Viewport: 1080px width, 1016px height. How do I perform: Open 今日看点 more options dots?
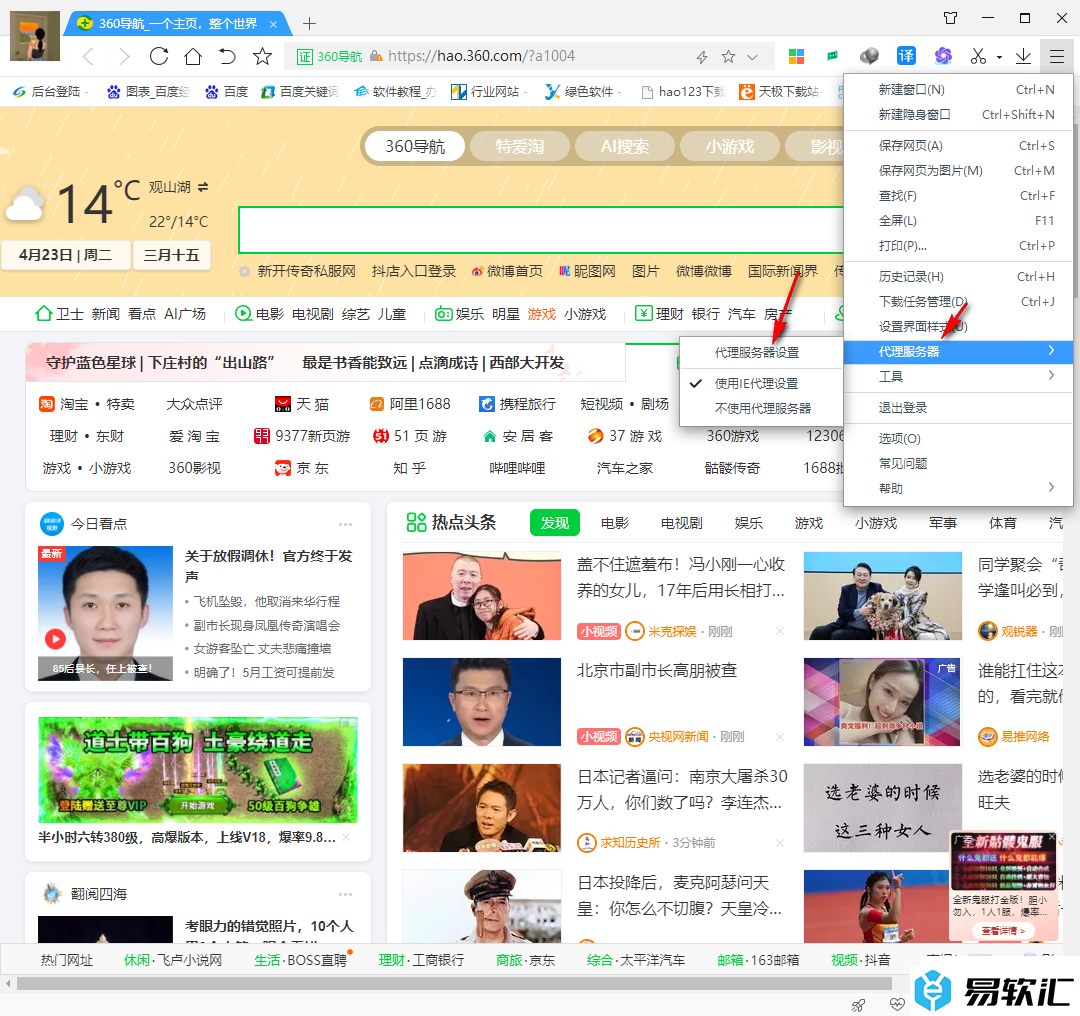pos(345,524)
